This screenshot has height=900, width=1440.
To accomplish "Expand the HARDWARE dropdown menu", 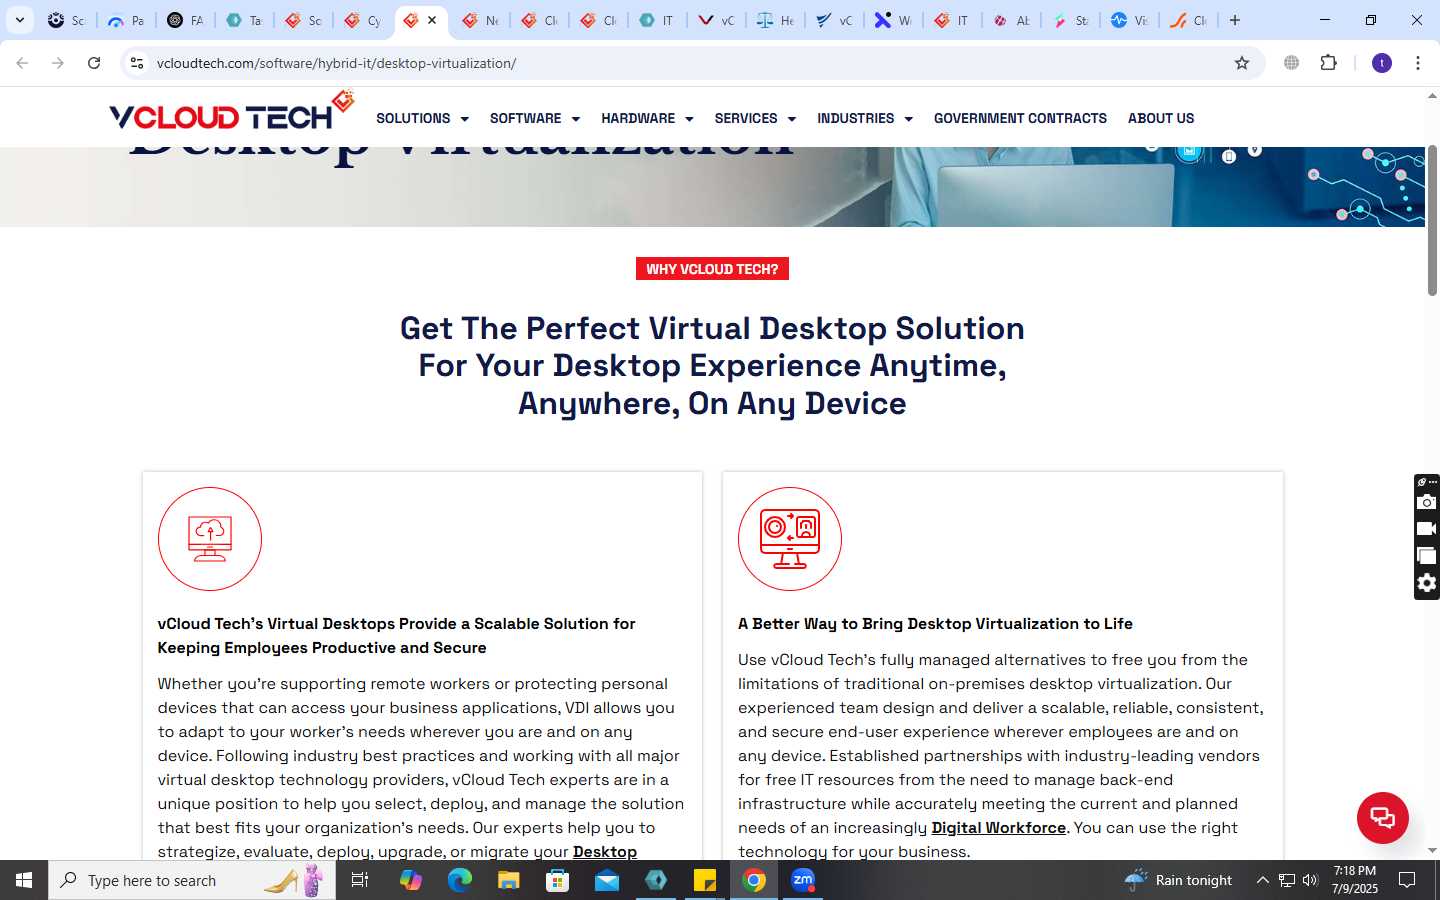I will click(647, 118).
